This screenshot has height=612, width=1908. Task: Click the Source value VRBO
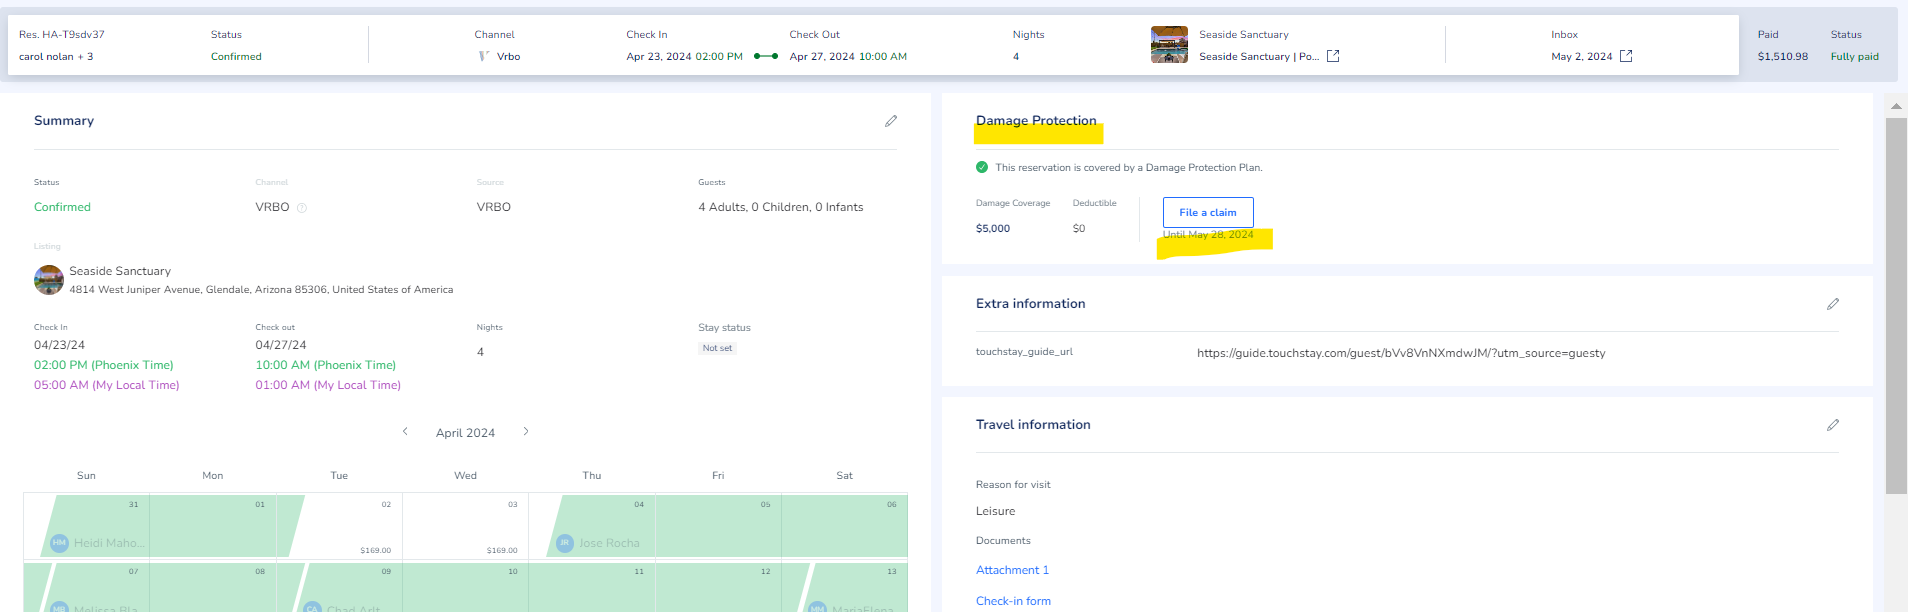(494, 207)
